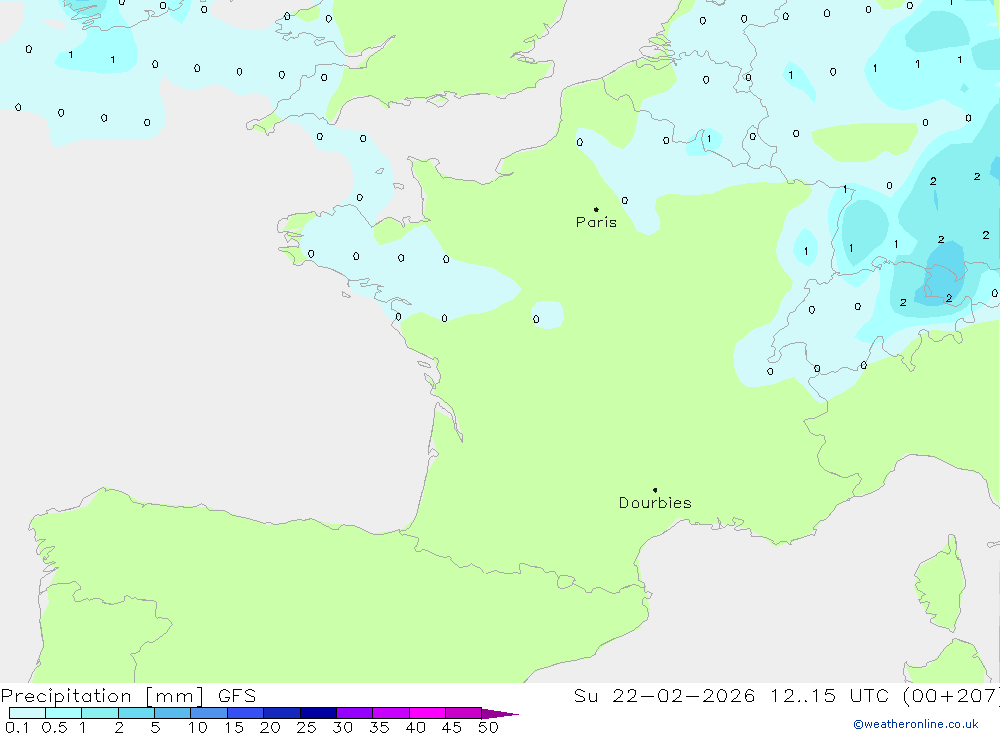Image resolution: width=1000 pixels, height=733 pixels.
Task: Click the legend scale label '25'
Action: (306, 727)
